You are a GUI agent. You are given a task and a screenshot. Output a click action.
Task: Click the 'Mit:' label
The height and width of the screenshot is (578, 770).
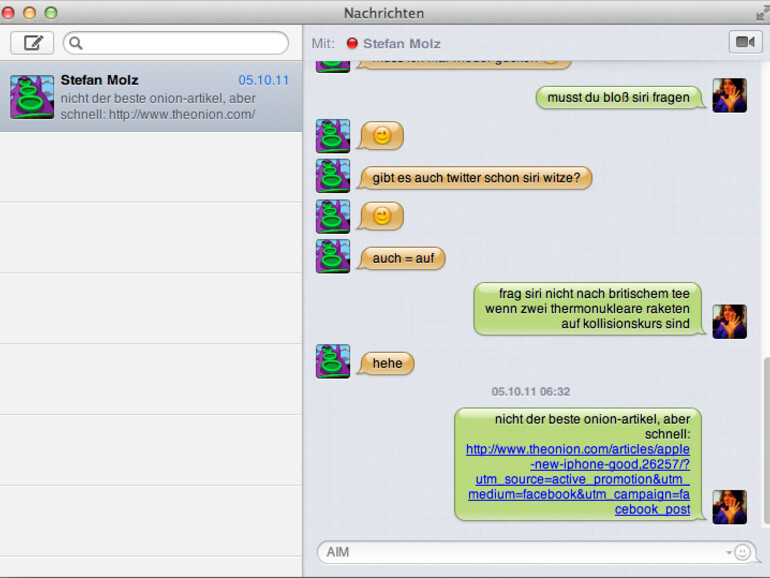coord(323,44)
